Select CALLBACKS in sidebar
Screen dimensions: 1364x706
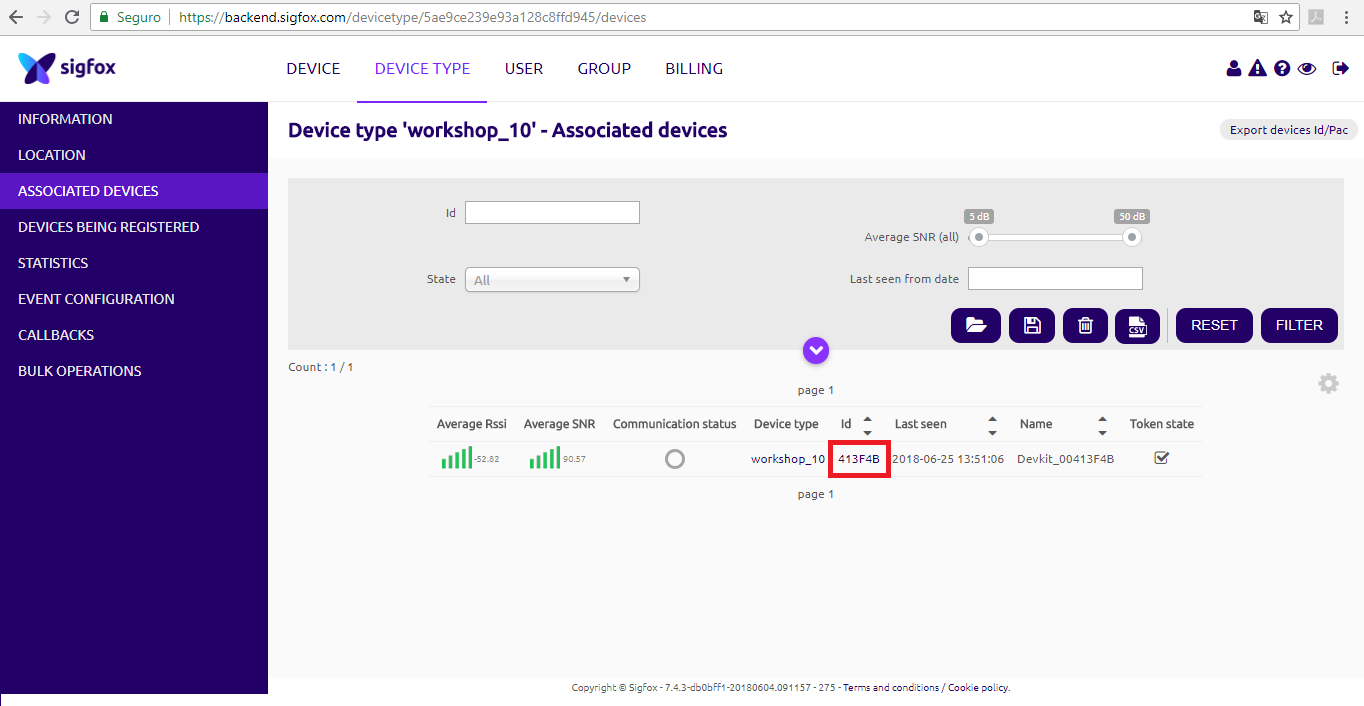tap(134, 335)
